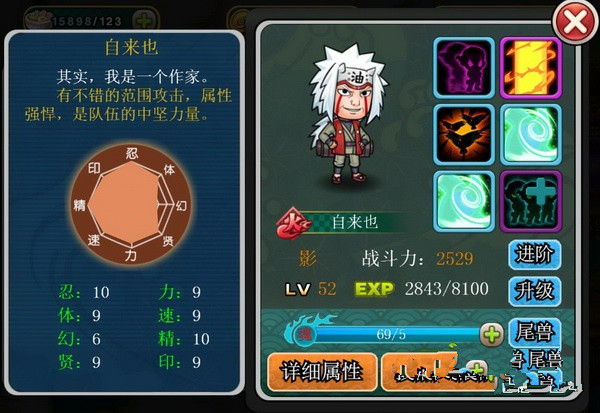Tap the blue soul flame icon

pos(304,331)
